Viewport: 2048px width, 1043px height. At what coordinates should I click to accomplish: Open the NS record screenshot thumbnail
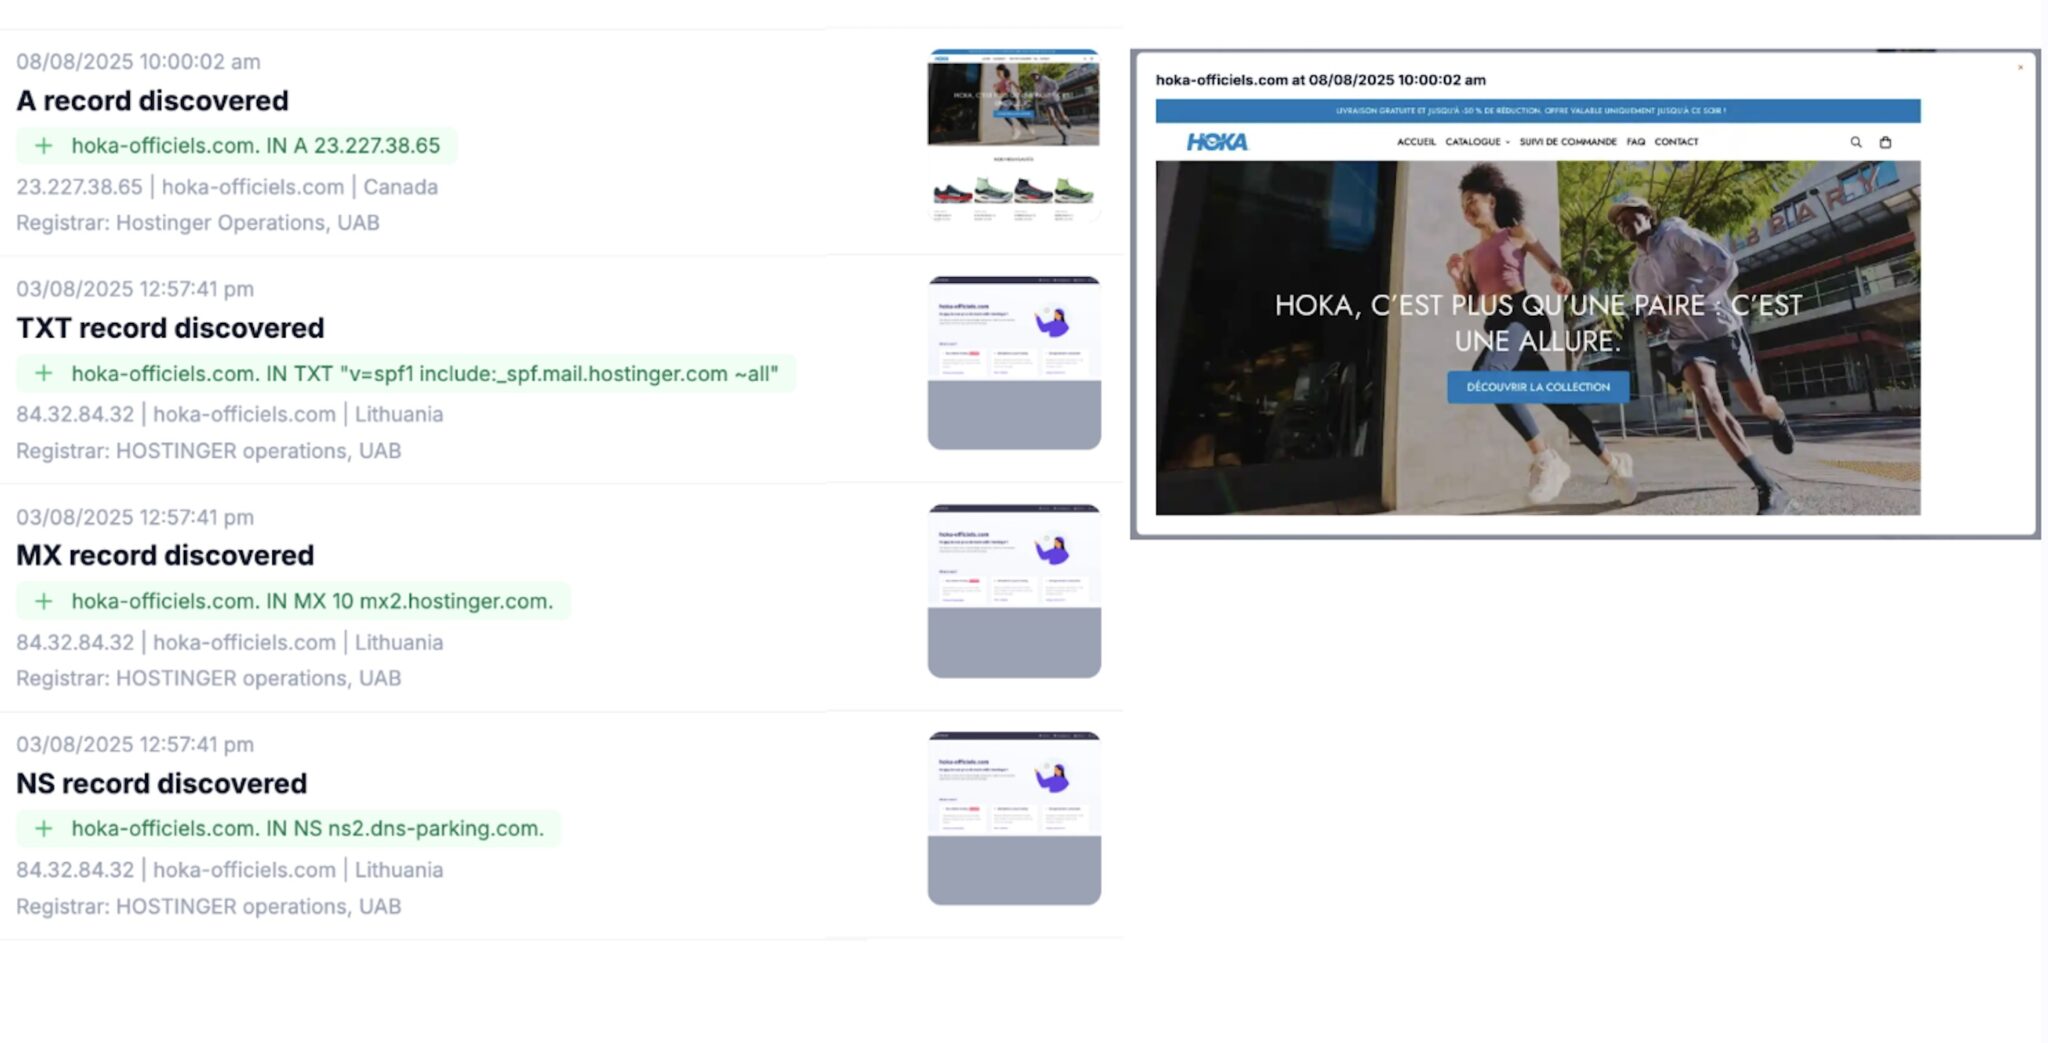coord(1014,818)
